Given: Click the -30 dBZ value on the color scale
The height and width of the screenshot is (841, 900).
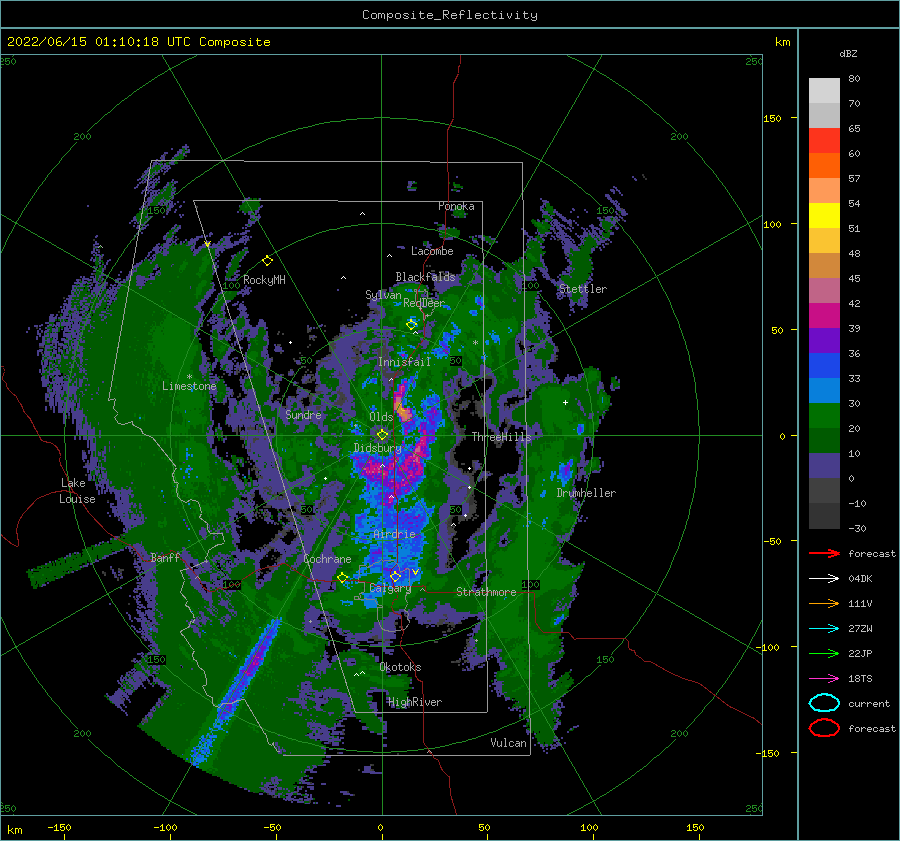Looking at the screenshot, I should click(x=857, y=528).
